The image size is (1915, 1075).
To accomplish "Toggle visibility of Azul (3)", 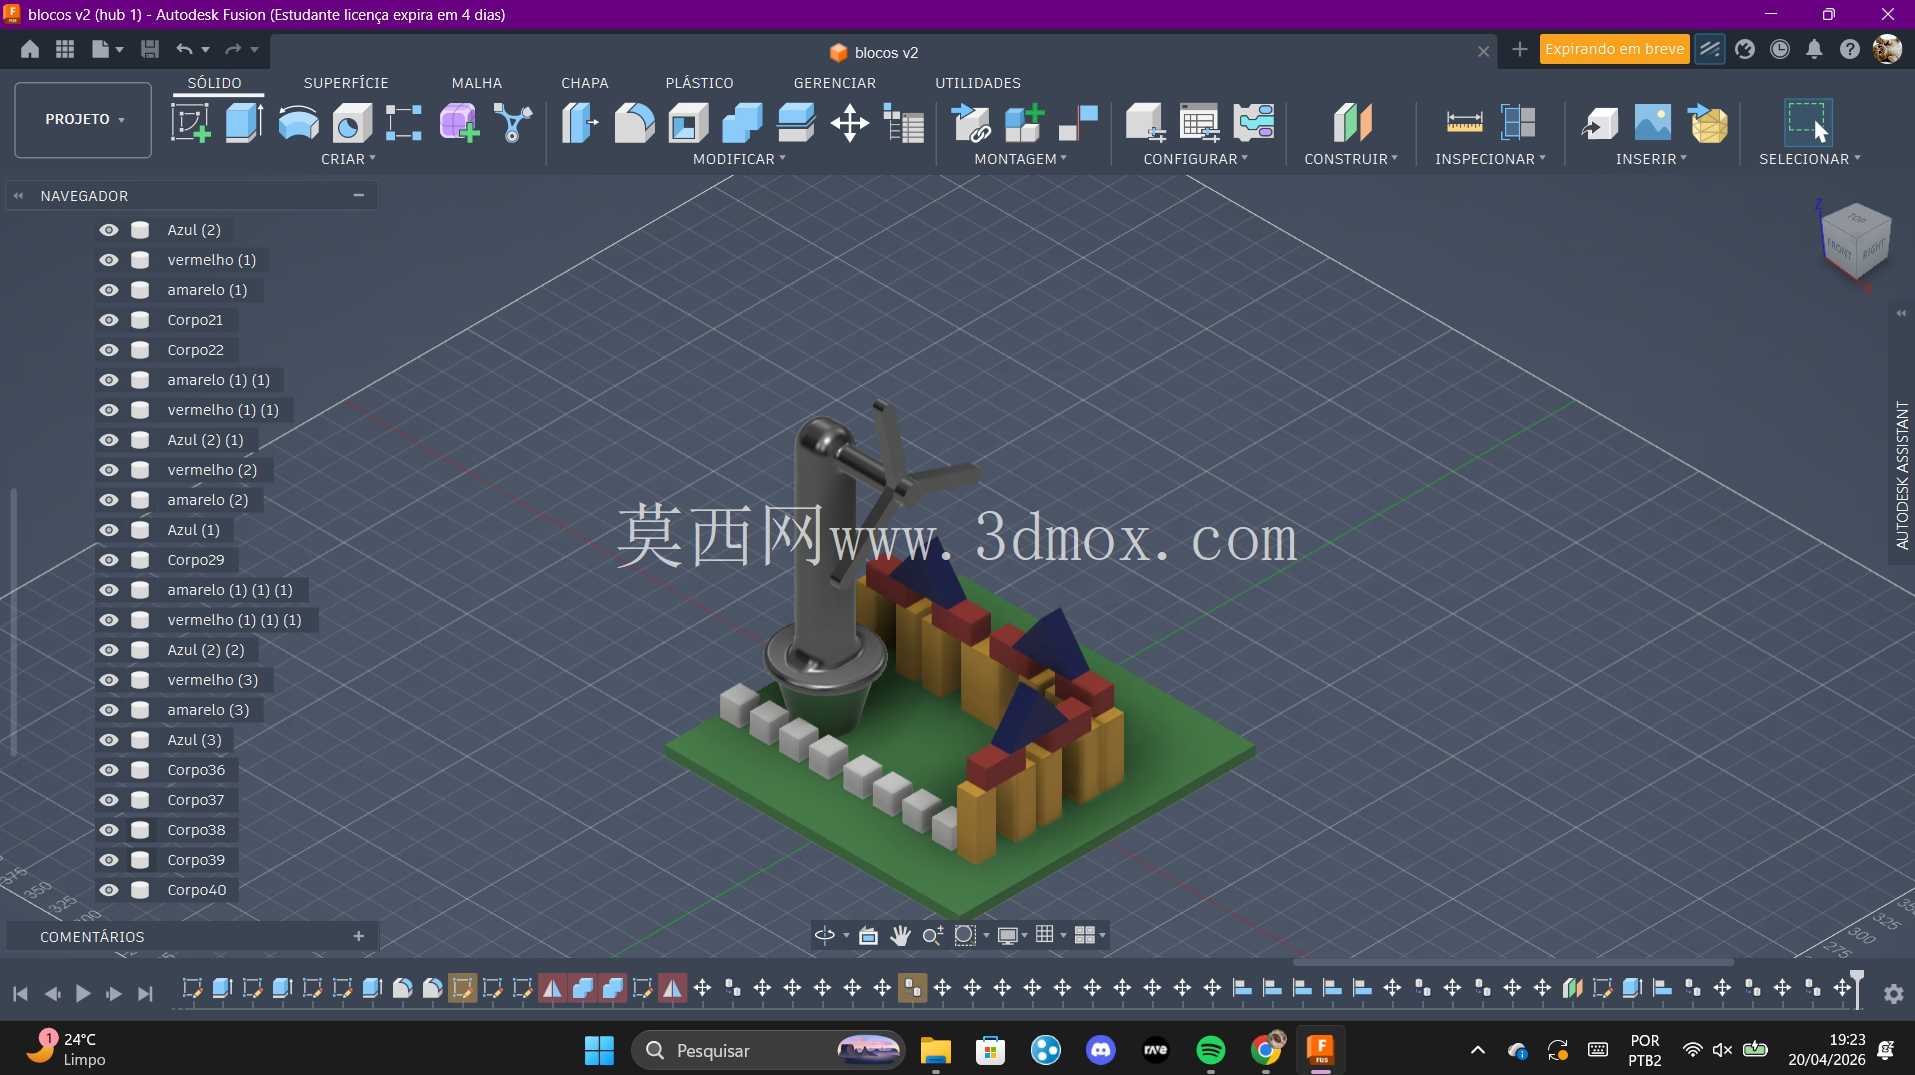I will coord(109,740).
